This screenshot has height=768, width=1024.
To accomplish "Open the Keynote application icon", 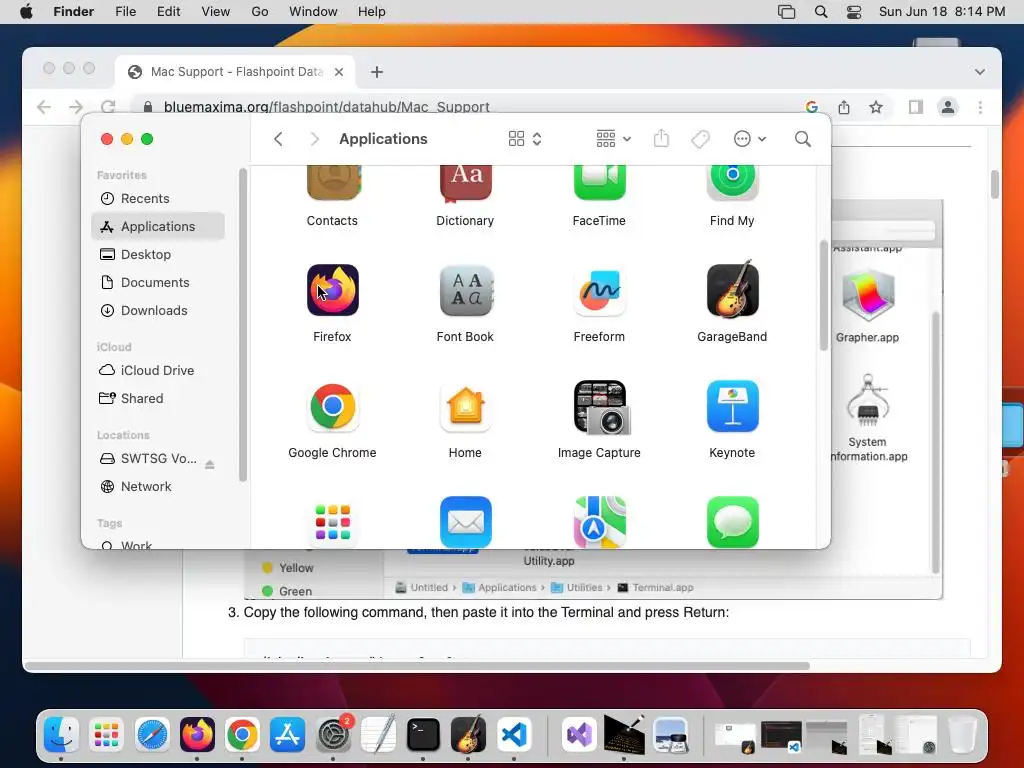I will pos(732,406).
